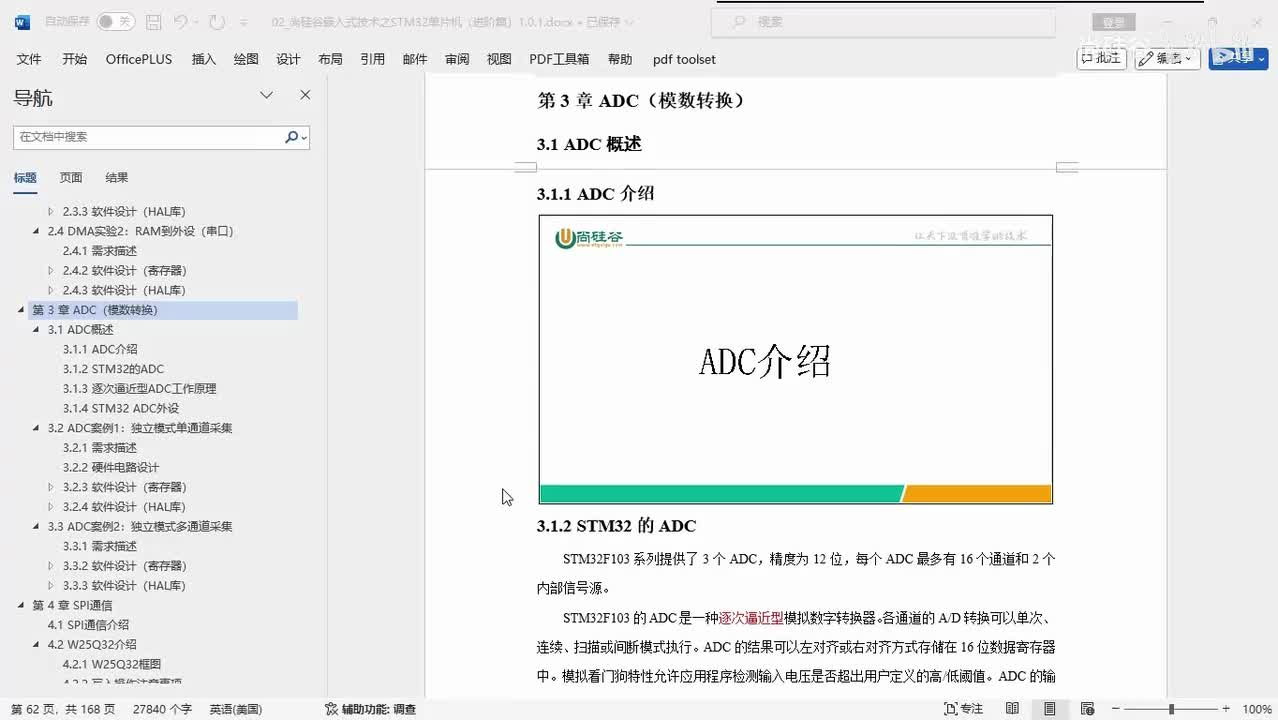1278x720 pixels.
Task: Close the 导航 navigation pane
Action: [x=305, y=95]
